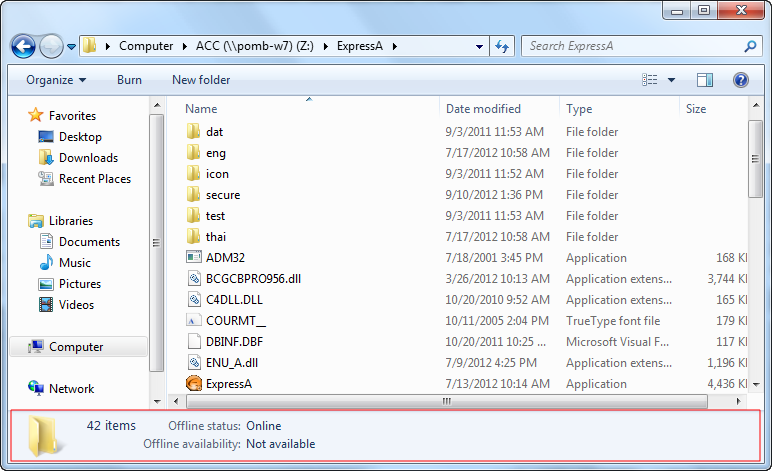Open the Documents library
This screenshot has width=772, height=471.
[89, 242]
